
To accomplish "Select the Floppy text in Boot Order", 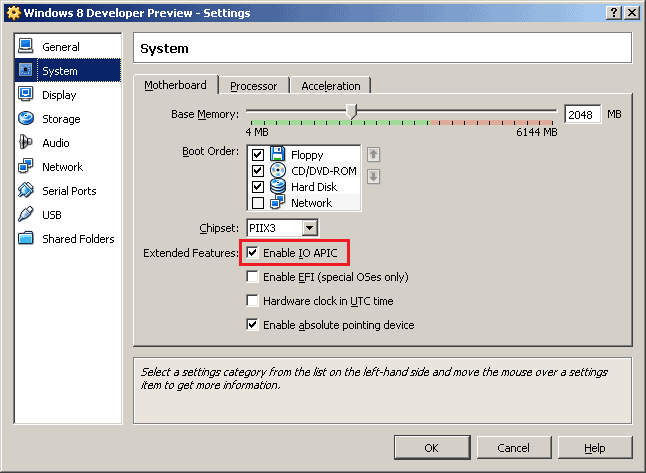I will pyautogui.click(x=307, y=155).
